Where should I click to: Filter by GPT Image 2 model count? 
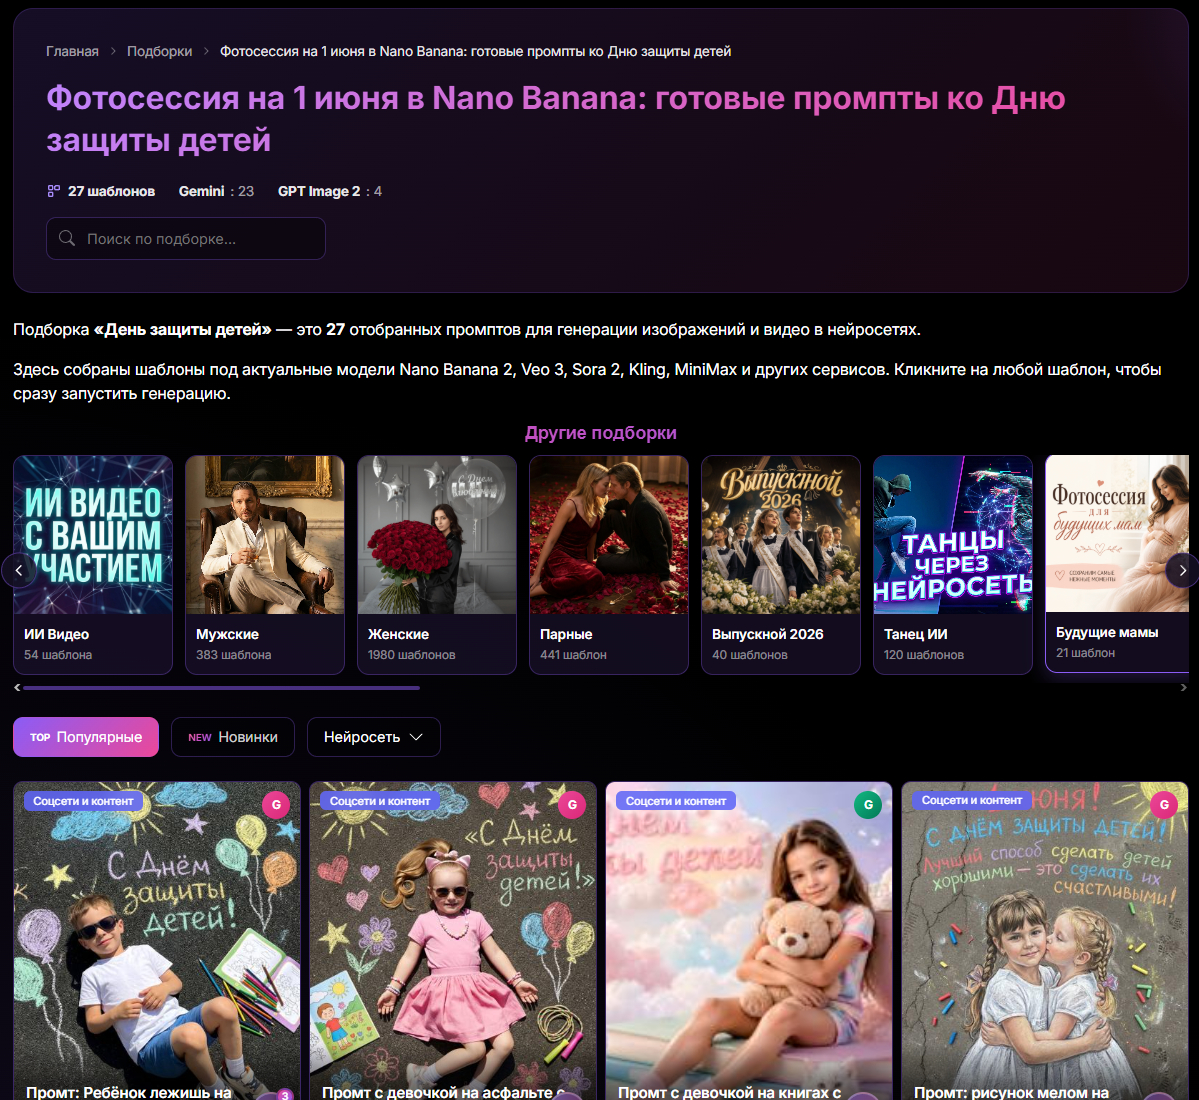[x=330, y=191]
